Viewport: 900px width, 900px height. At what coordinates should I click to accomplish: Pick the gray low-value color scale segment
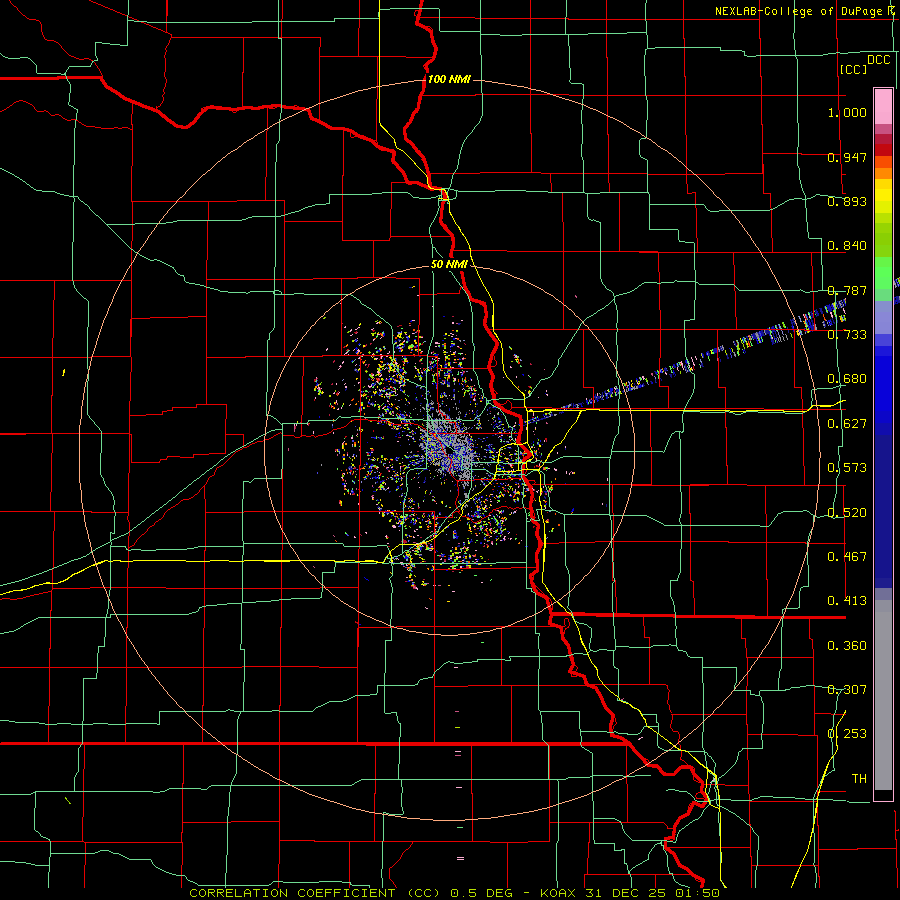(x=883, y=695)
